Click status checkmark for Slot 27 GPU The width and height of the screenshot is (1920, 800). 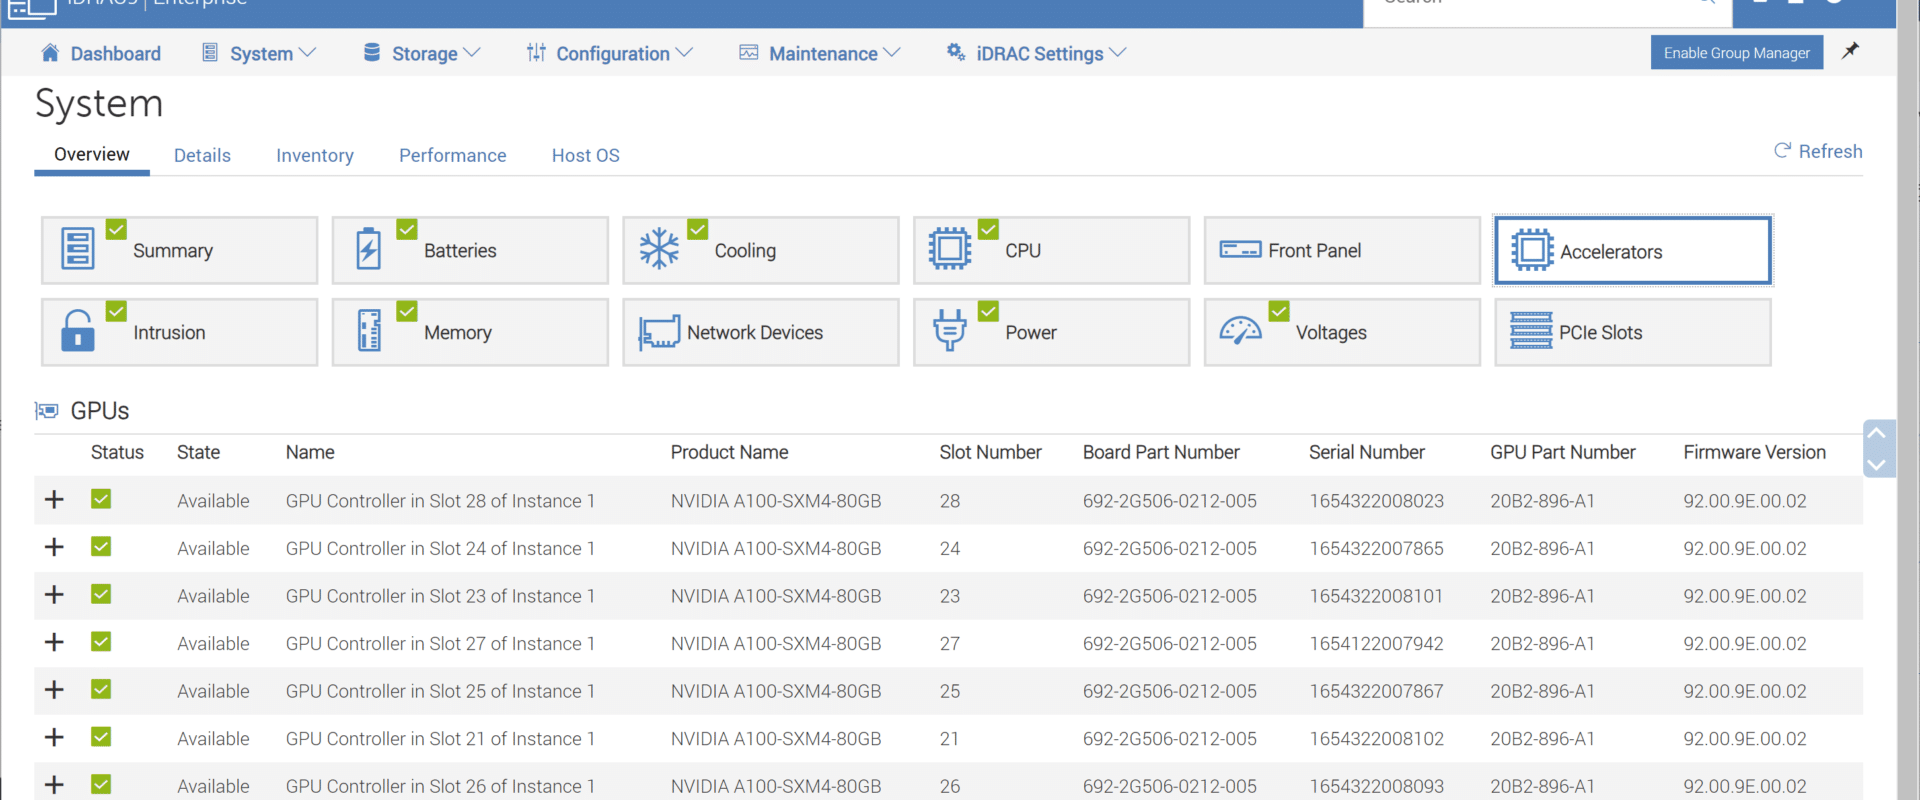click(x=101, y=642)
